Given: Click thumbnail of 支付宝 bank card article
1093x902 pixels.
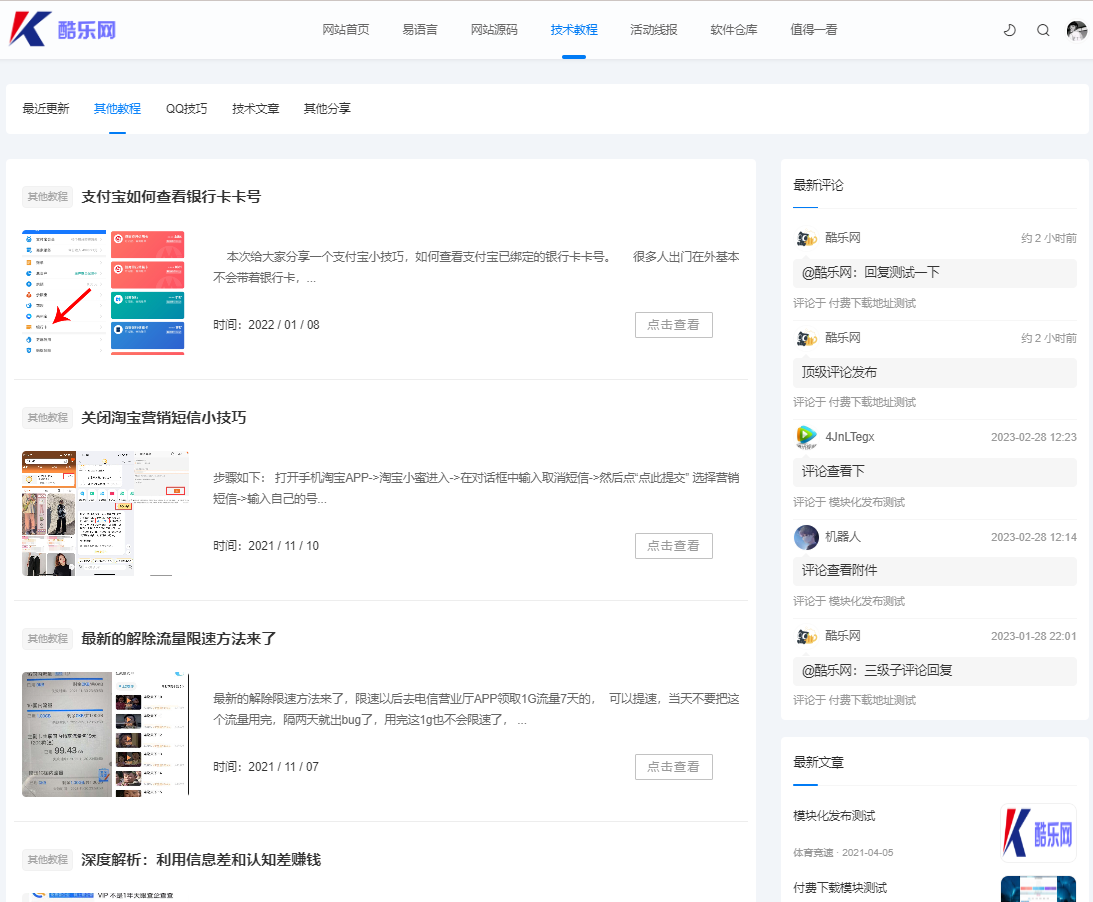Looking at the screenshot, I should 103,292.
